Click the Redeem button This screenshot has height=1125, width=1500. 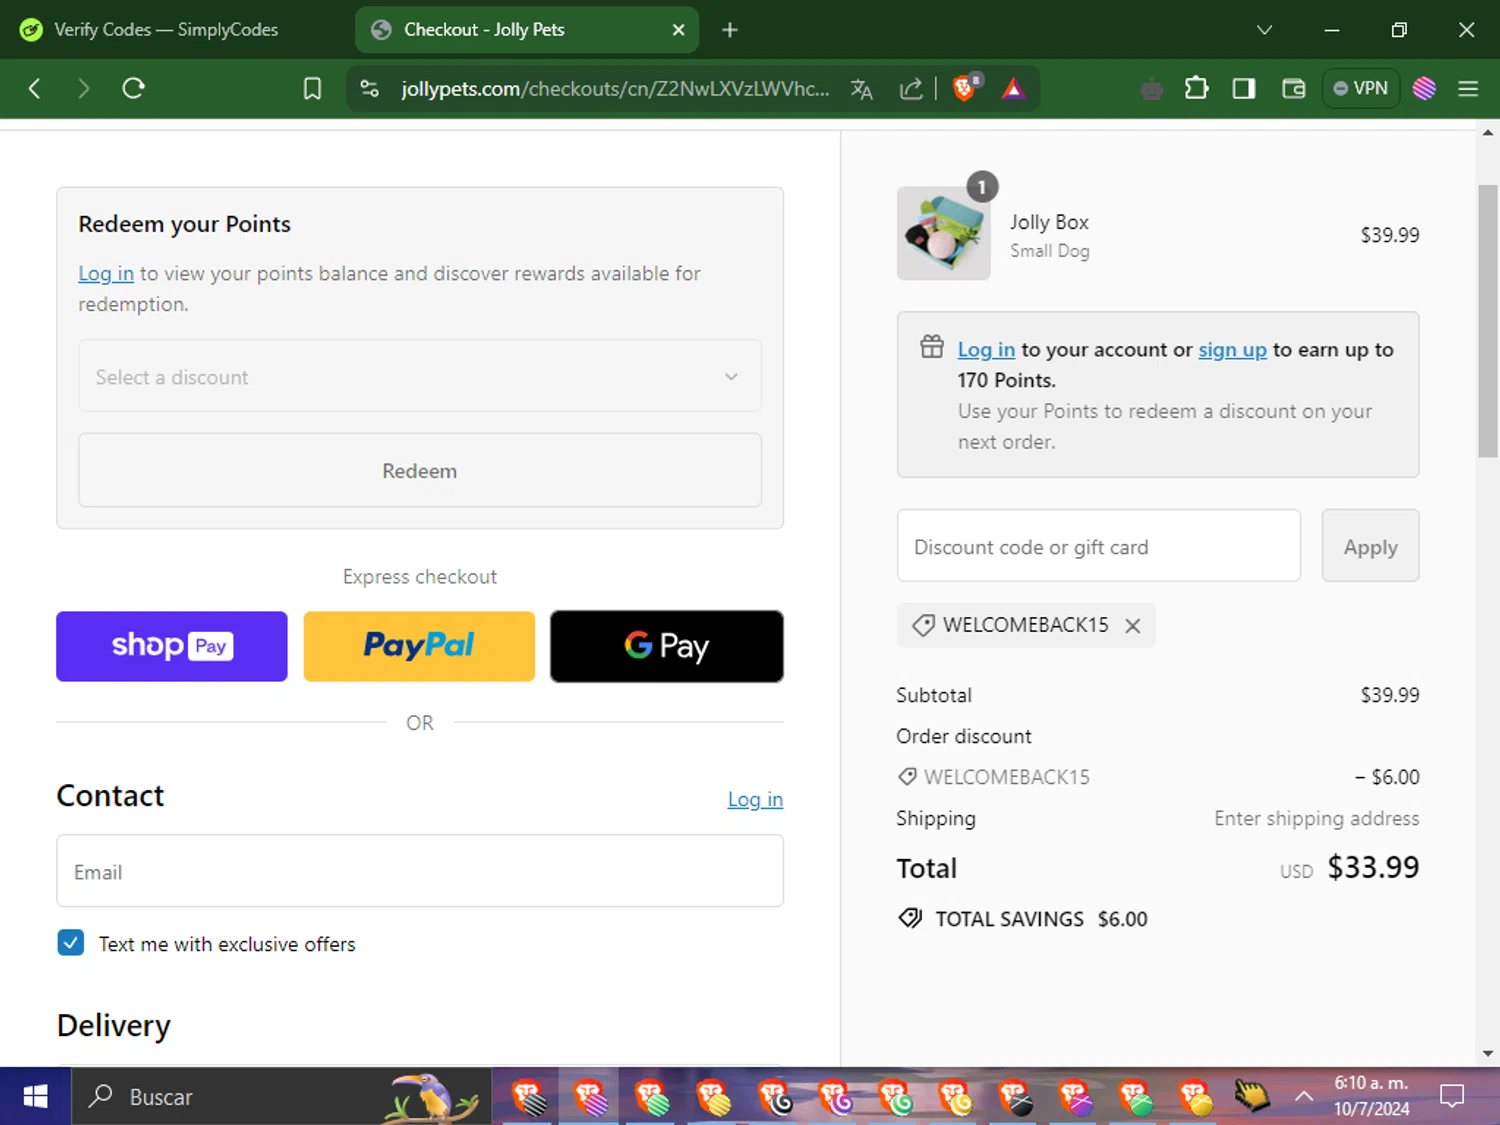pyautogui.click(x=420, y=470)
